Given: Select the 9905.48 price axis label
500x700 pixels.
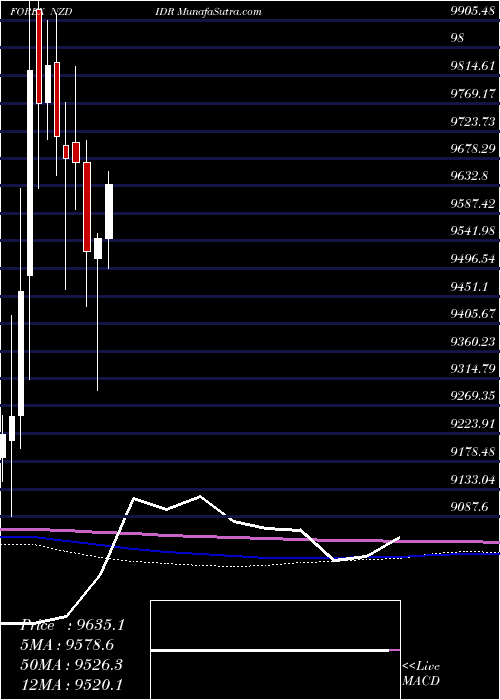Looking at the screenshot, I should [473, 12].
